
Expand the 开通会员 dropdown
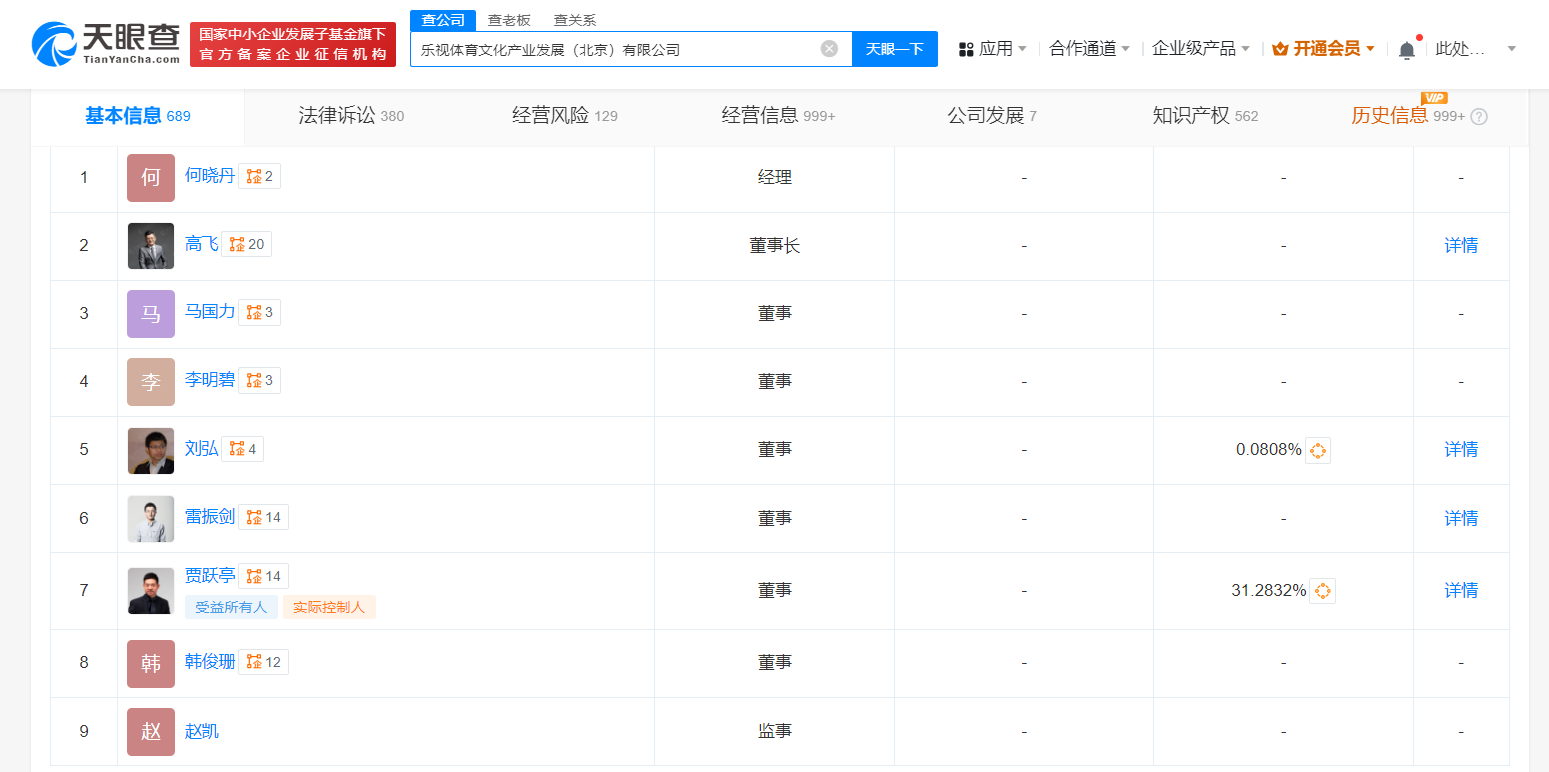(1370, 49)
